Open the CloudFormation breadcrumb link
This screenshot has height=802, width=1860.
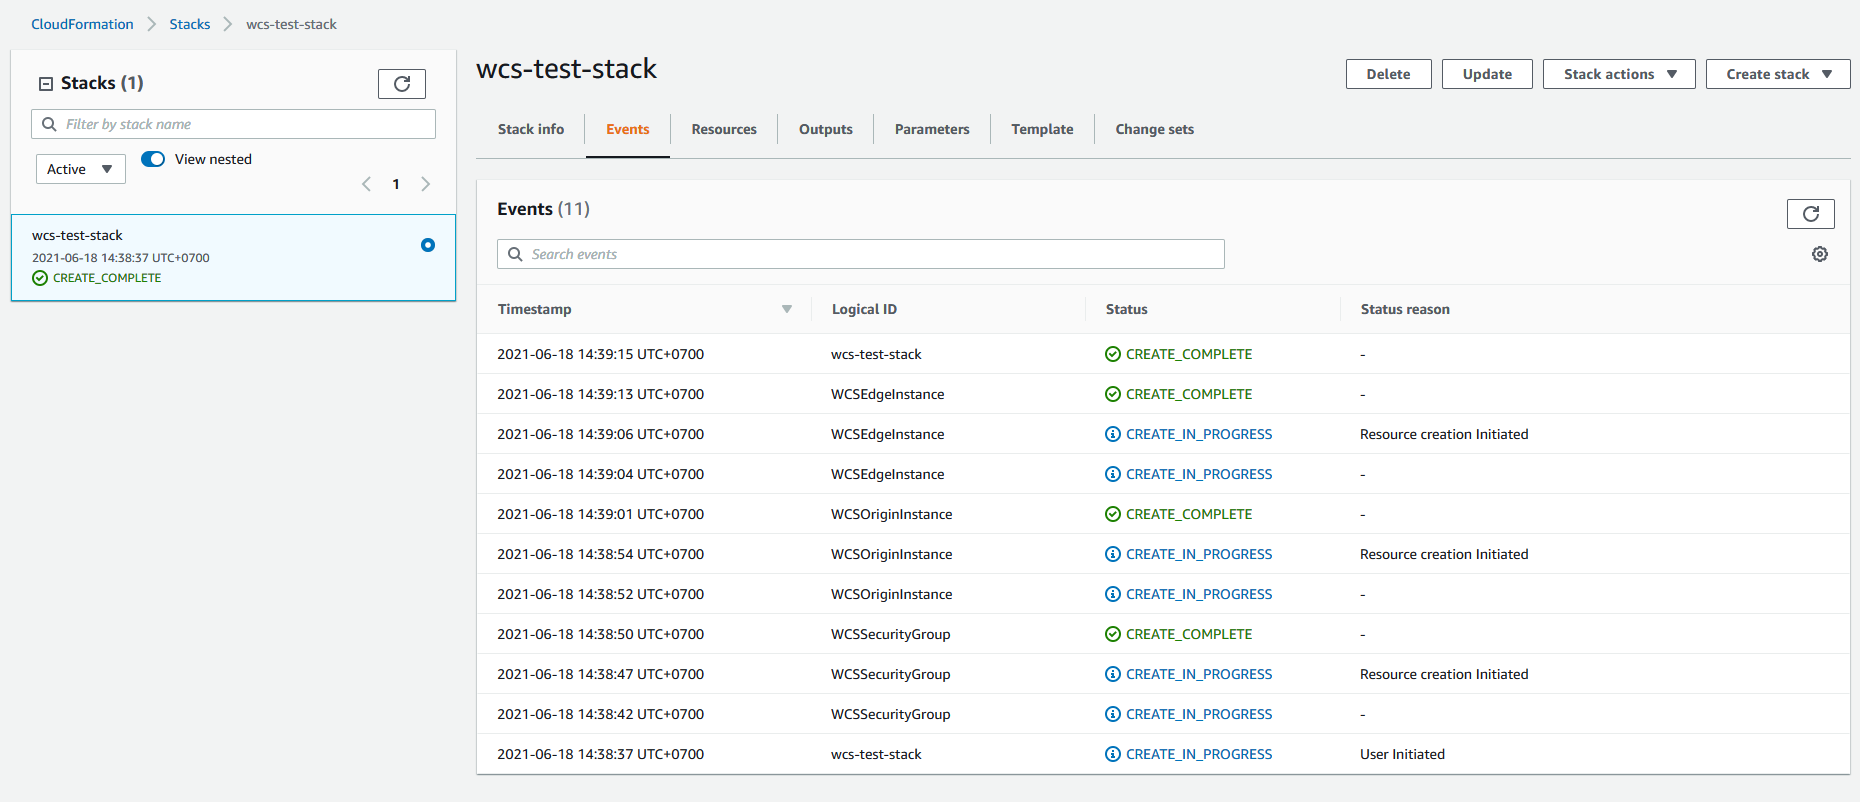point(82,24)
